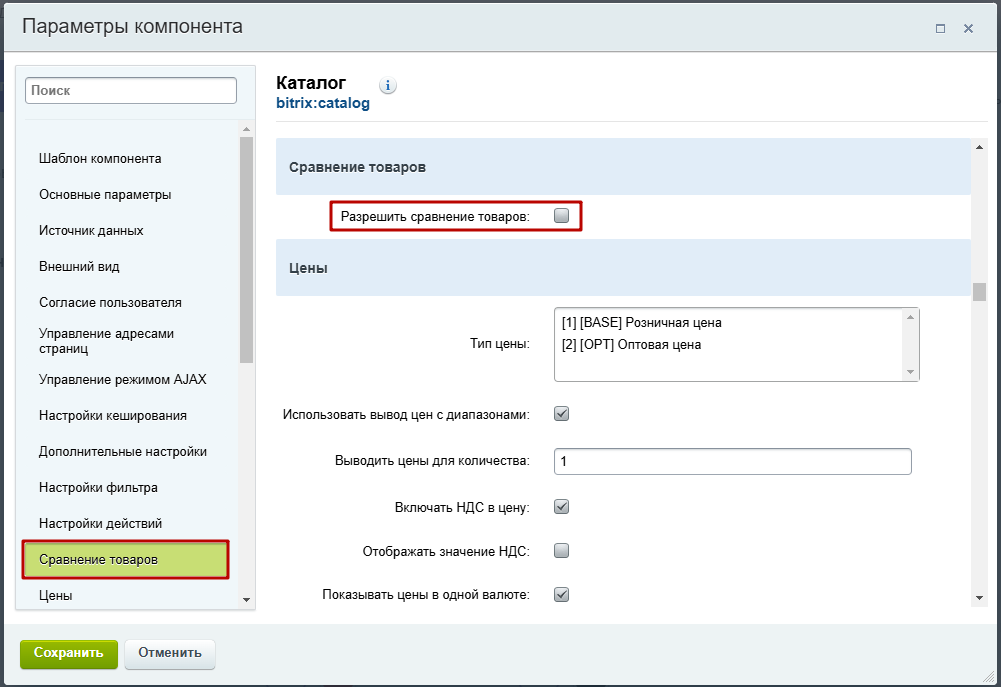
Task: Click price type list scroll-down arrow
Action: [x=910, y=372]
